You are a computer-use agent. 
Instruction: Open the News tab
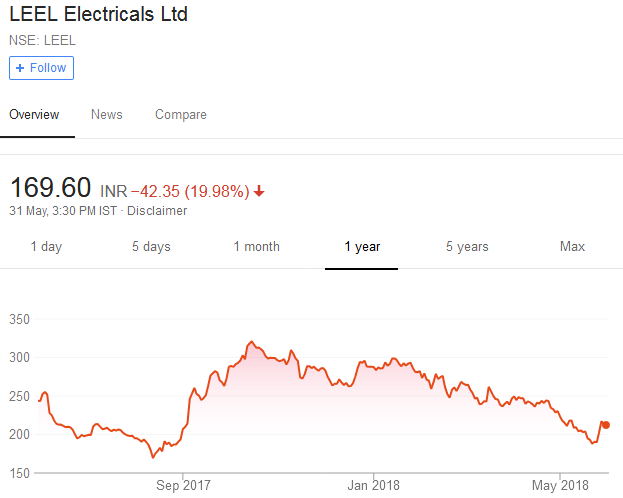click(x=107, y=115)
